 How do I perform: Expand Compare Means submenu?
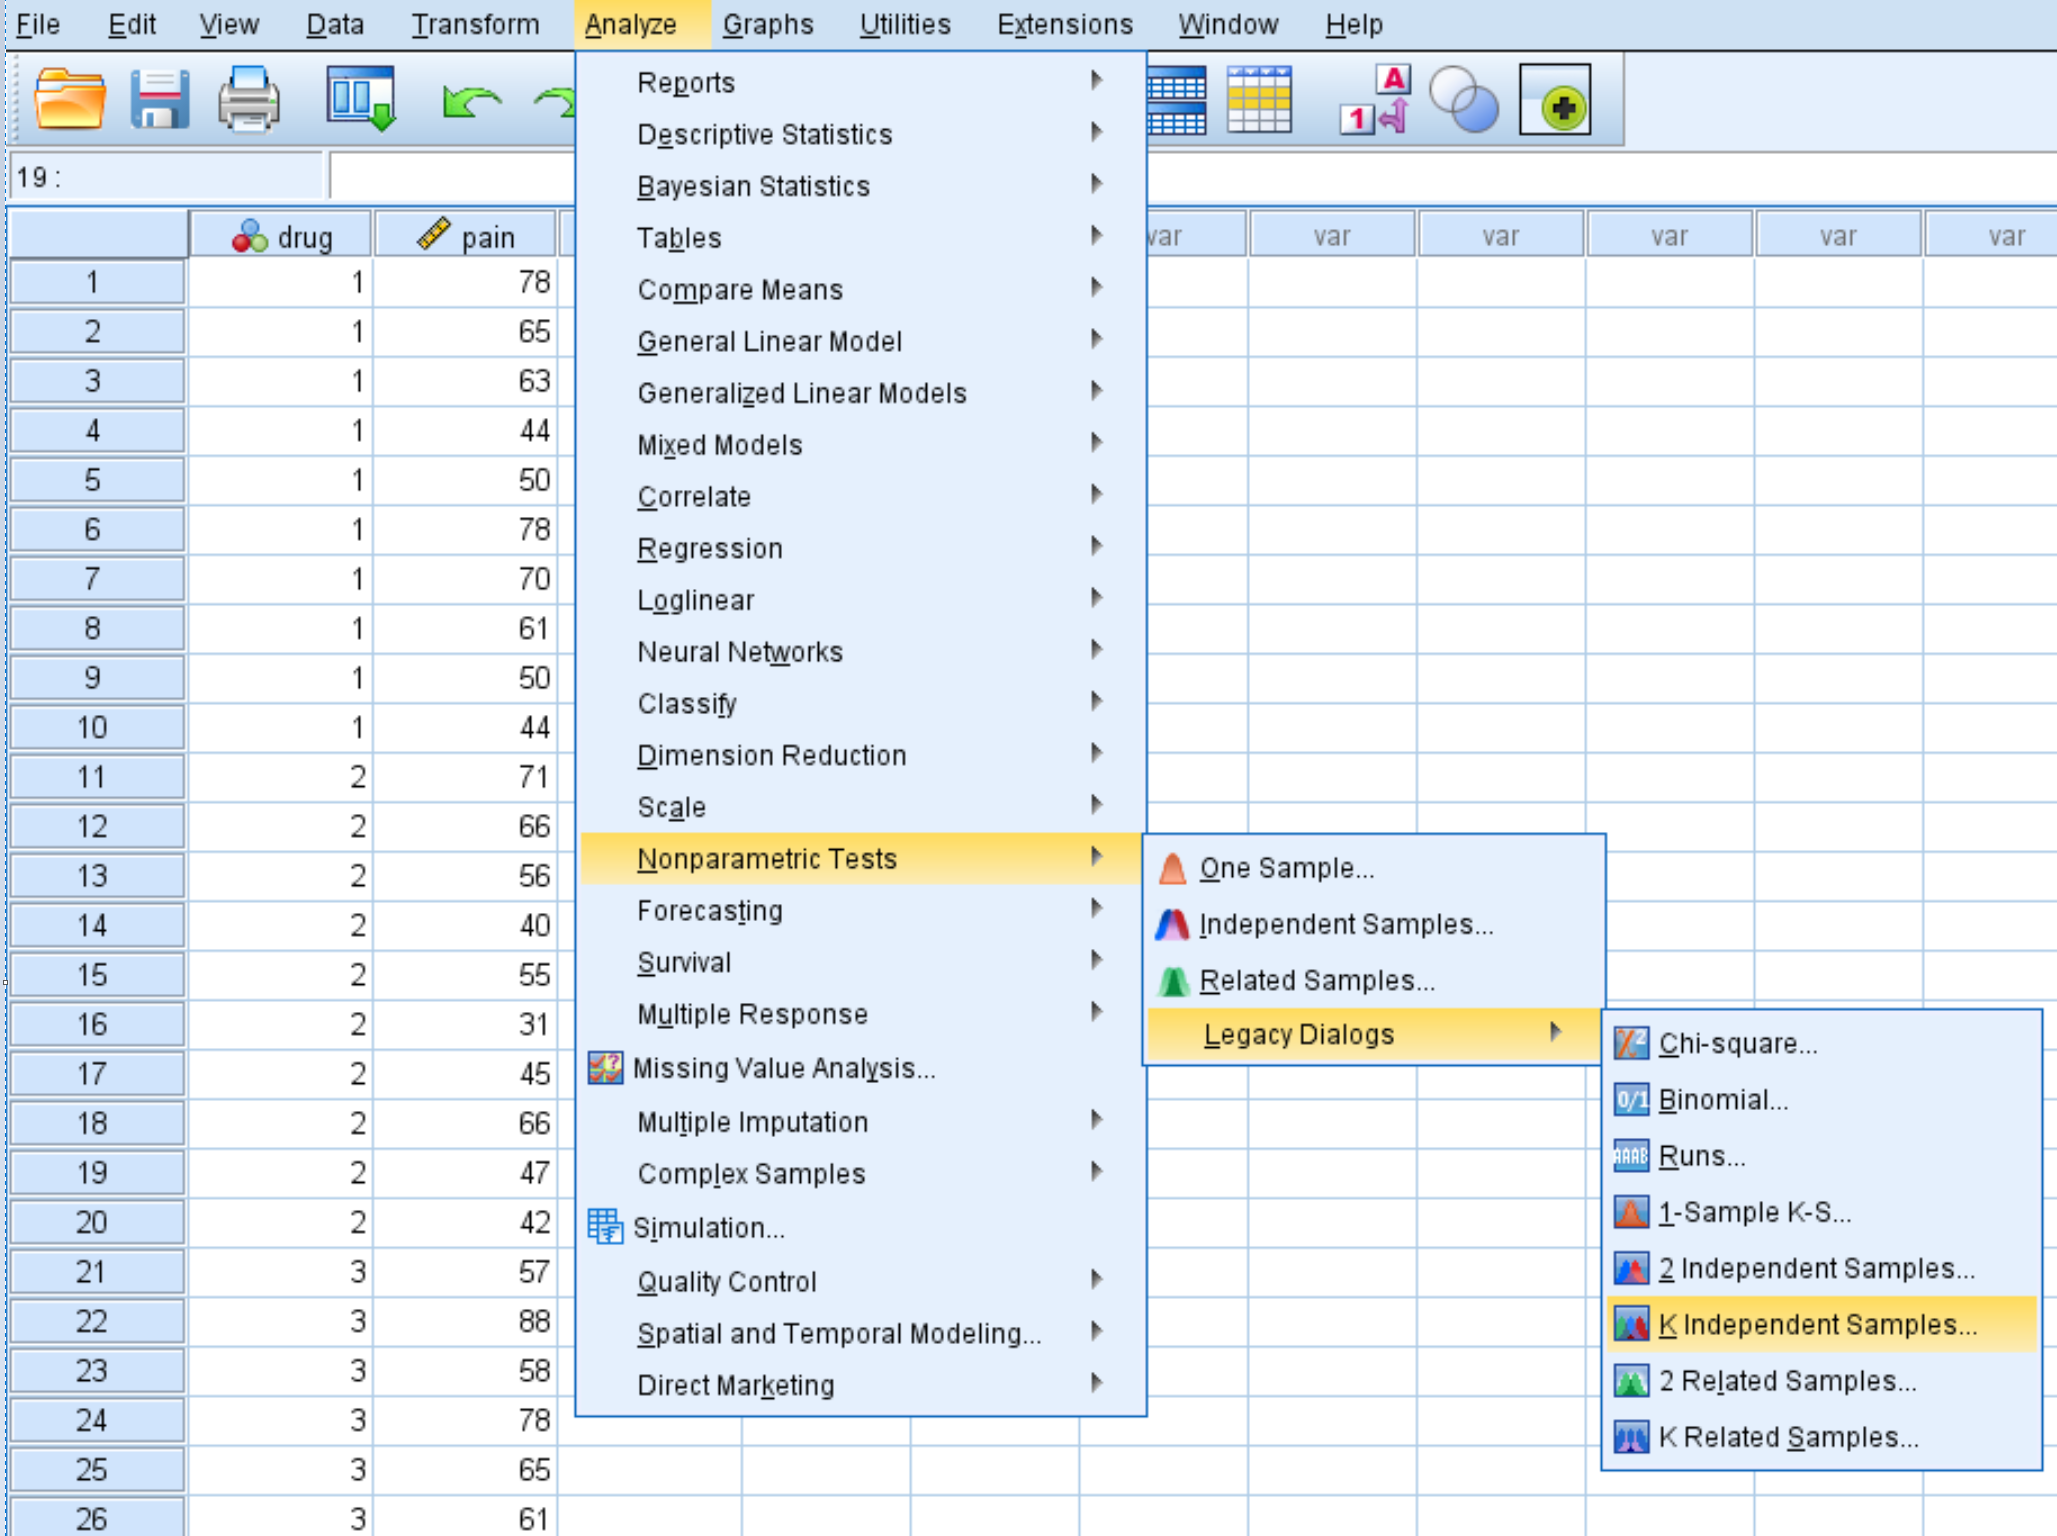pyautogui.click(x=1097, y=288)
